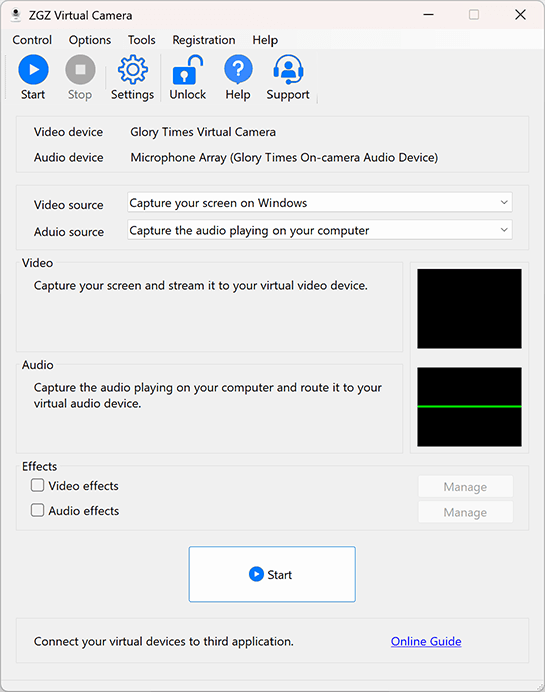The image size is (545, 692).
Task: Click the large Start button at bottom
Action: click(x=272, y=574)
